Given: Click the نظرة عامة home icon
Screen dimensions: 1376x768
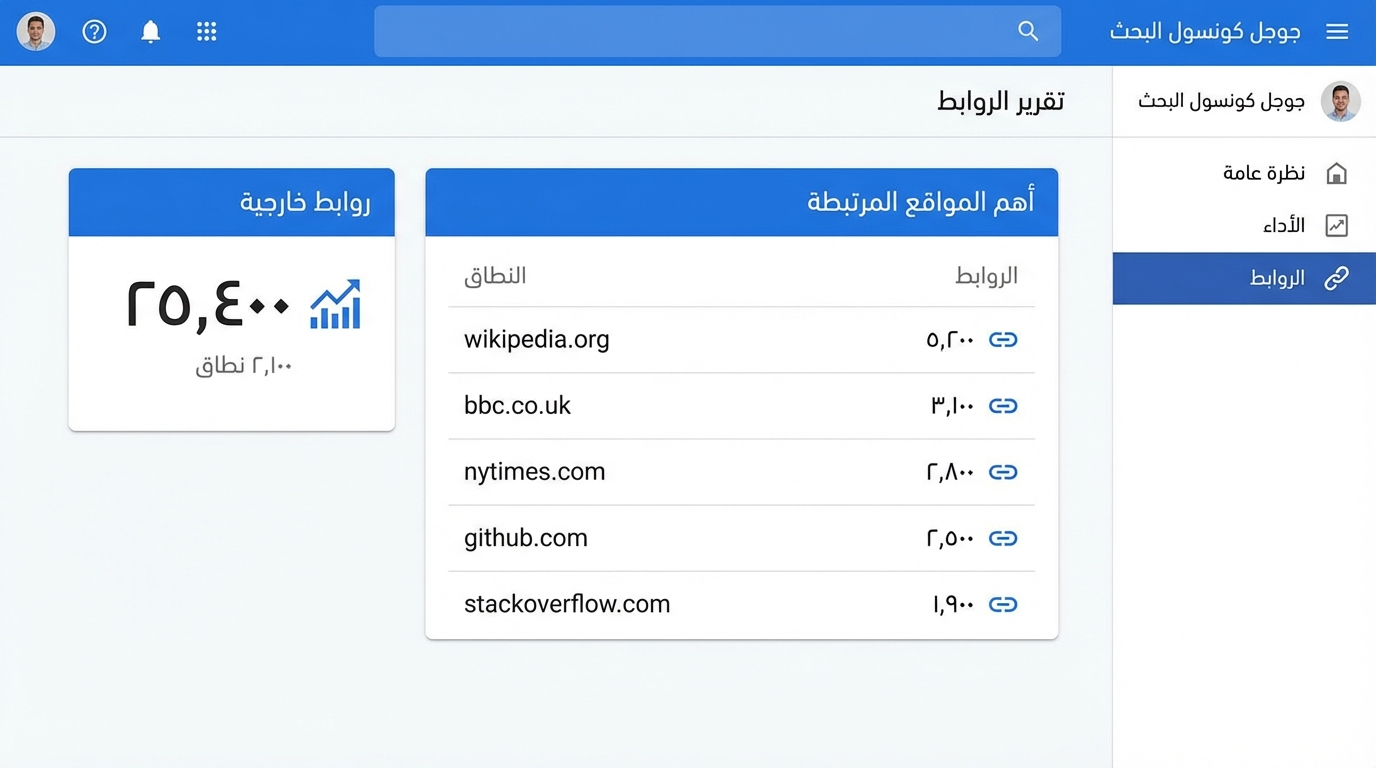Looking at the screenshot, I should pyautogui.click(x=1338, y=172).
